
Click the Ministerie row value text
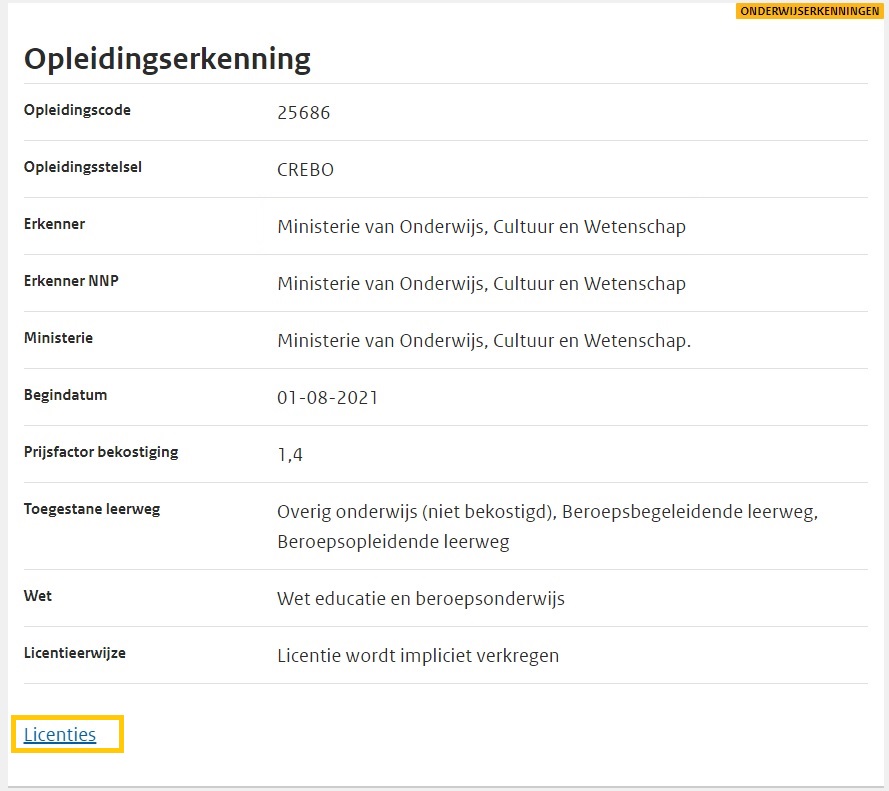(x=483, y=341)
